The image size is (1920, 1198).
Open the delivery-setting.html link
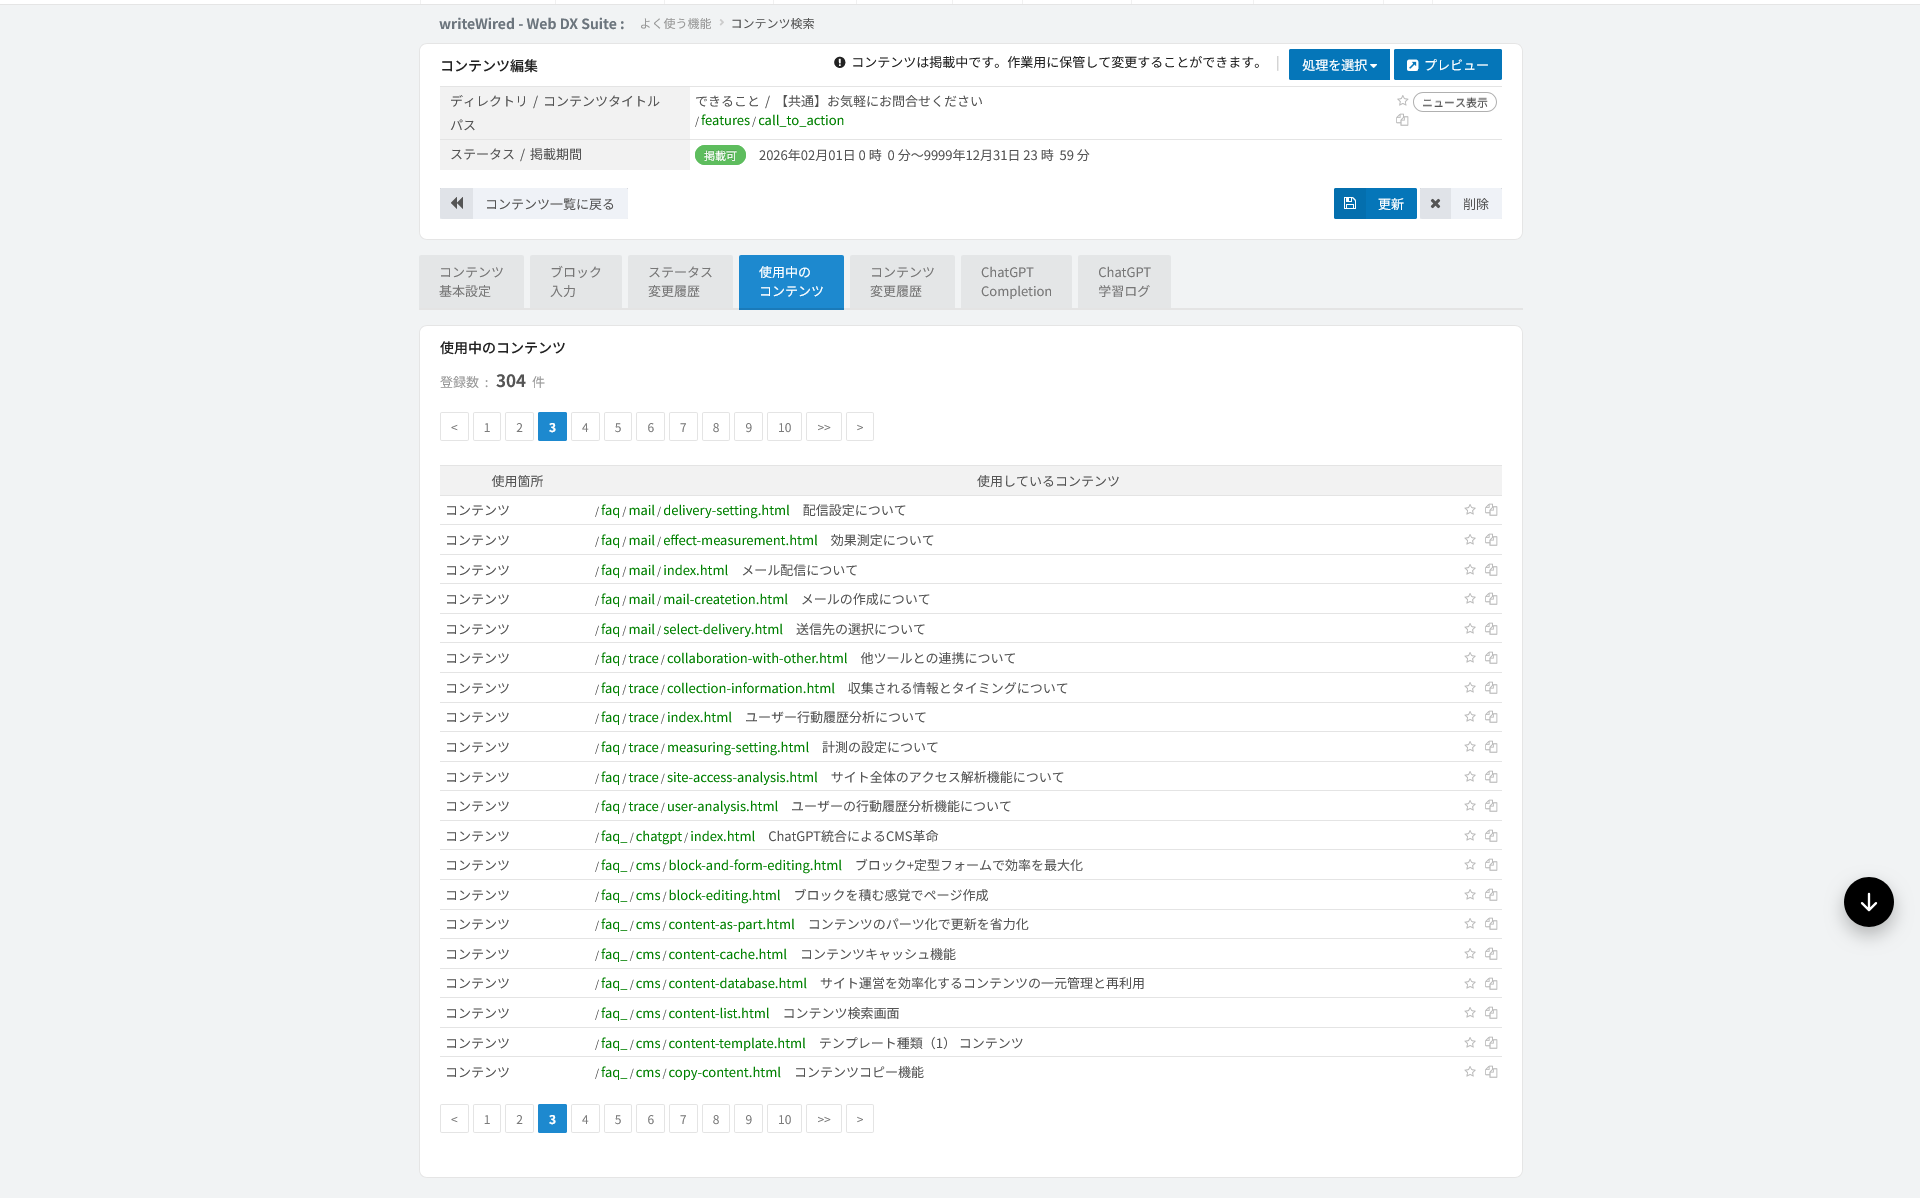726,510
